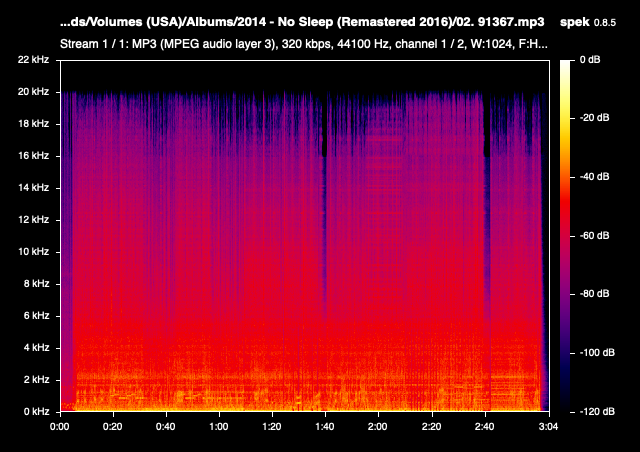640x452 pixels.
Task: Click the 3:04 end time label
Action: pyautogui.click(x=548, y=427)
